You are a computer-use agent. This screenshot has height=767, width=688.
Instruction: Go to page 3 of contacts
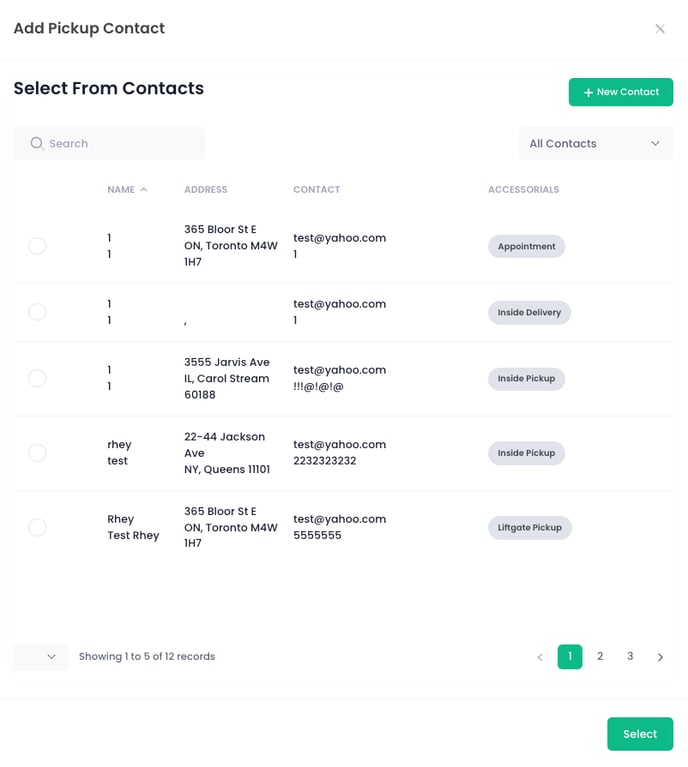tap(630, 656)
